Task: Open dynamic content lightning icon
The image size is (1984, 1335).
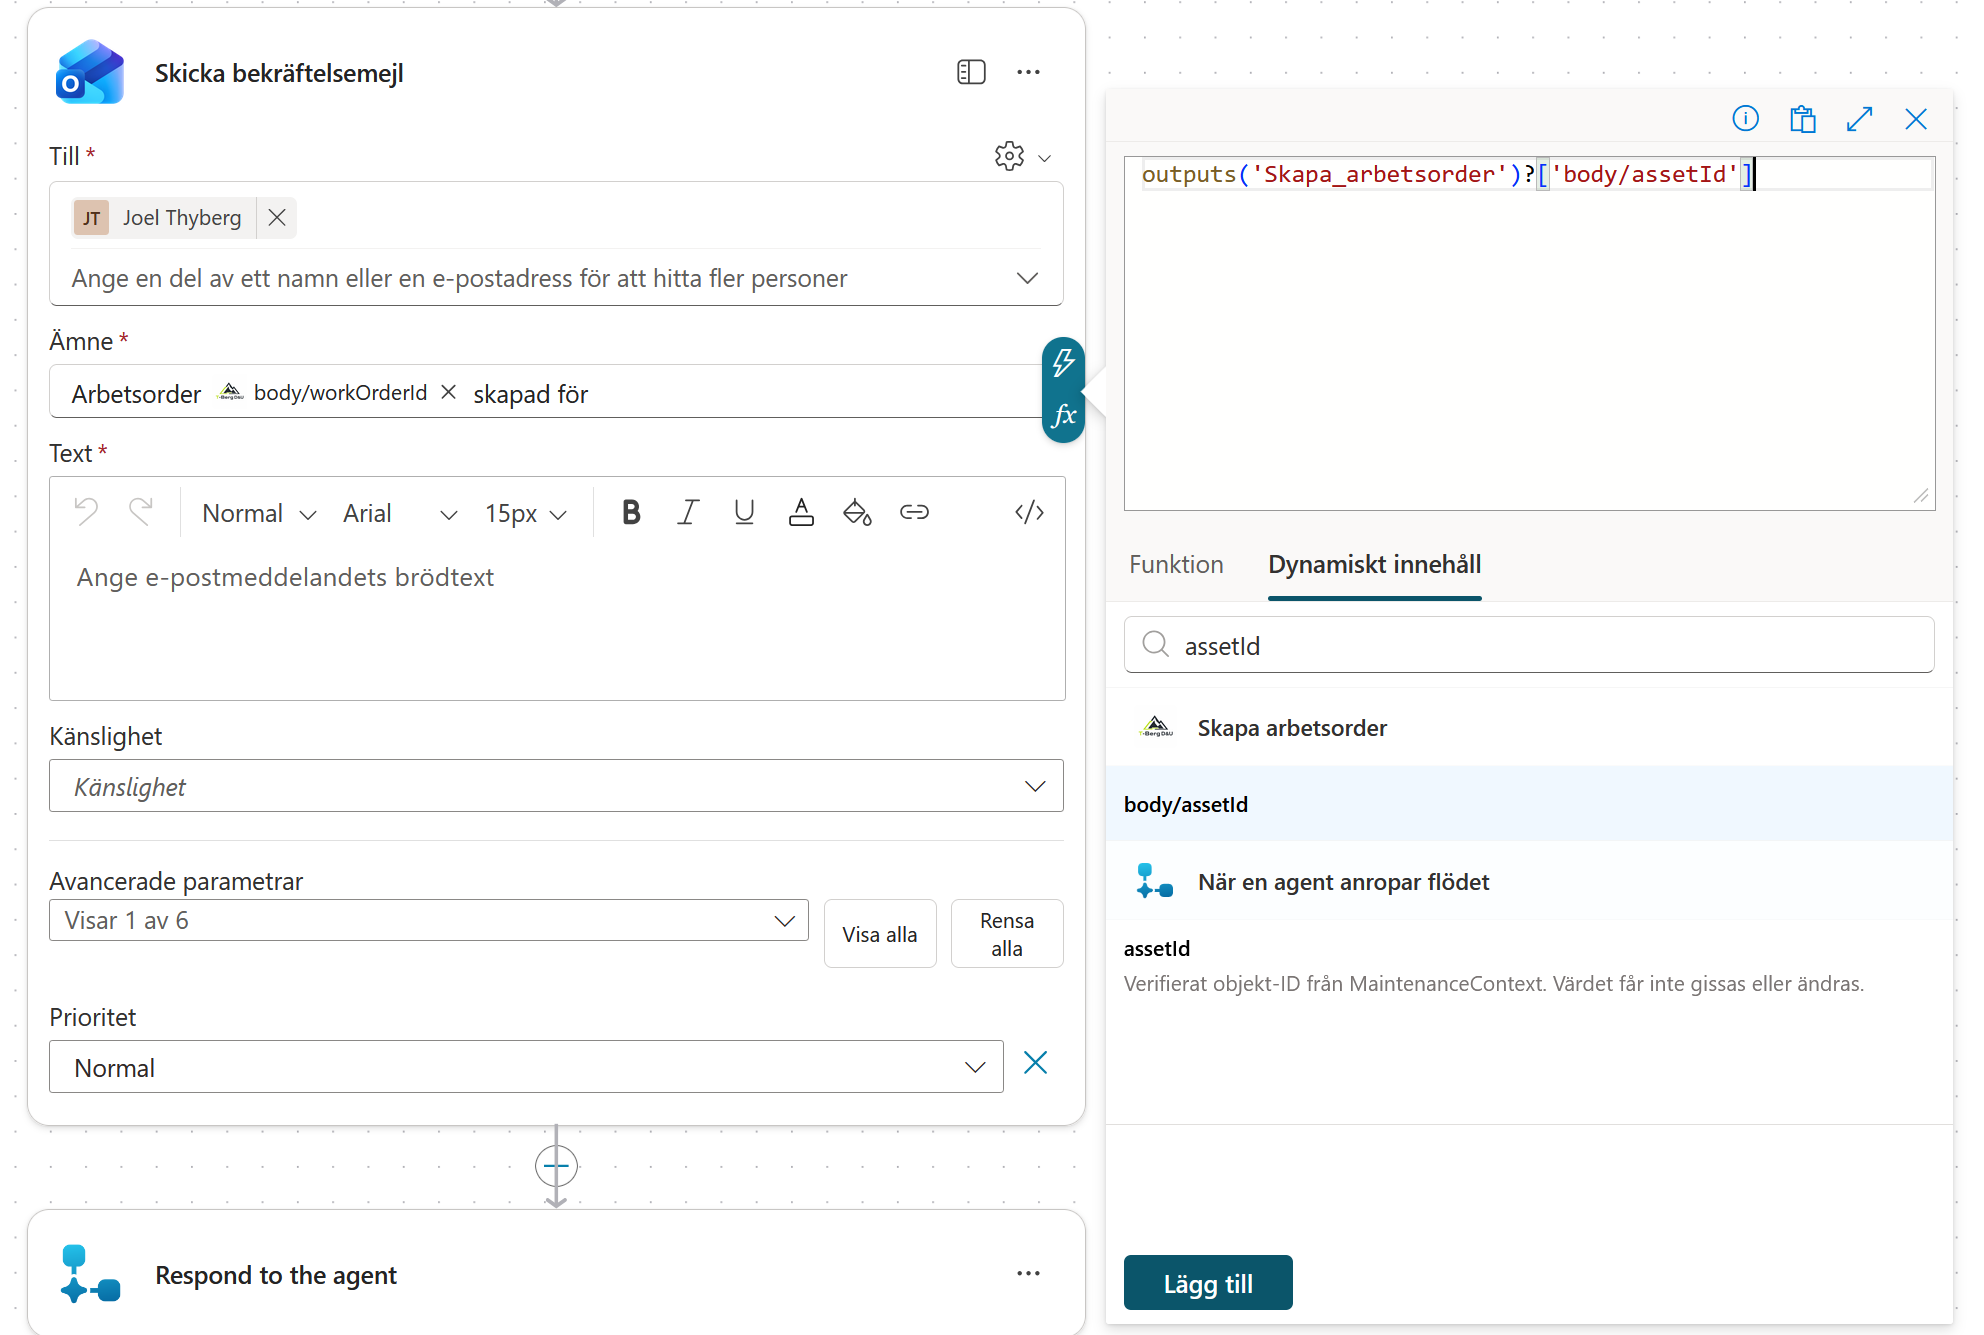Action: click(1063, 362)
